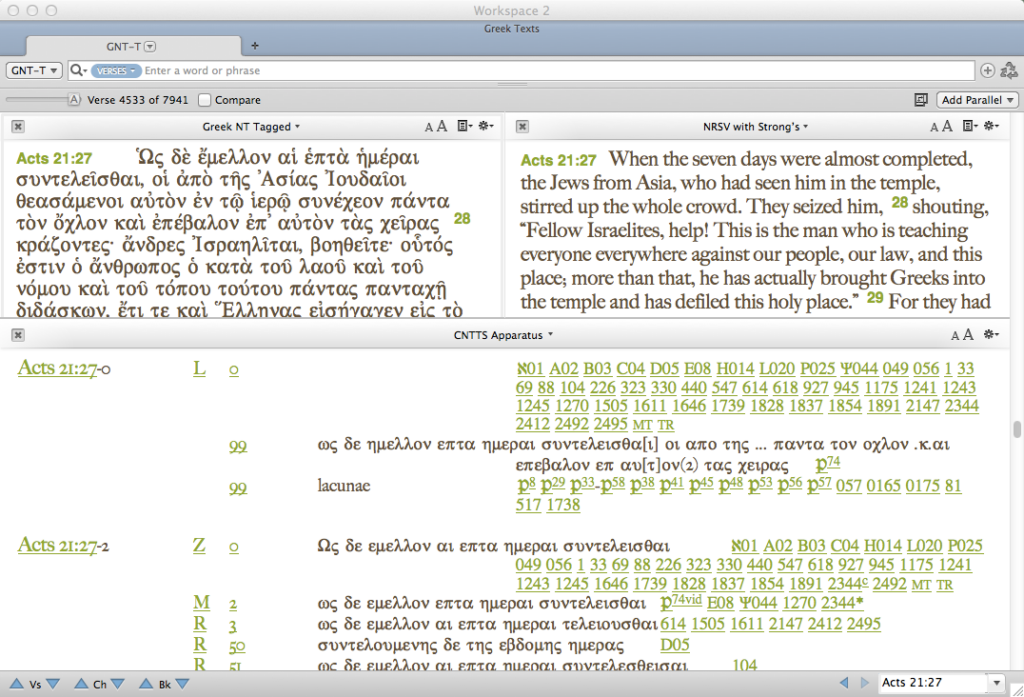Open the CNTTS Apparatus module dropdown
Screen dimensions: 1024x697
click(503, 335)
